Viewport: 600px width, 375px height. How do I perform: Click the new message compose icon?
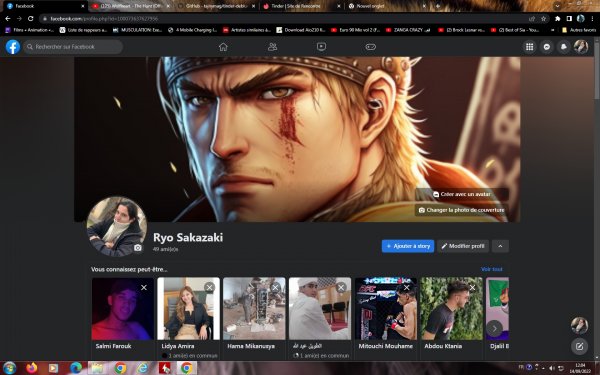(579, 346)
